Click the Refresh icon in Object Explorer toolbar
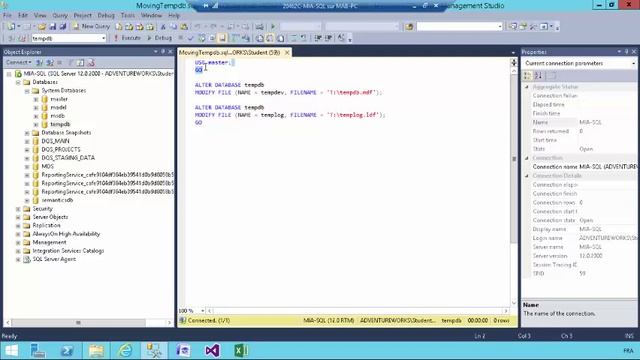The width and height of the screenshot is (640, 360). (x=80, y=62)
